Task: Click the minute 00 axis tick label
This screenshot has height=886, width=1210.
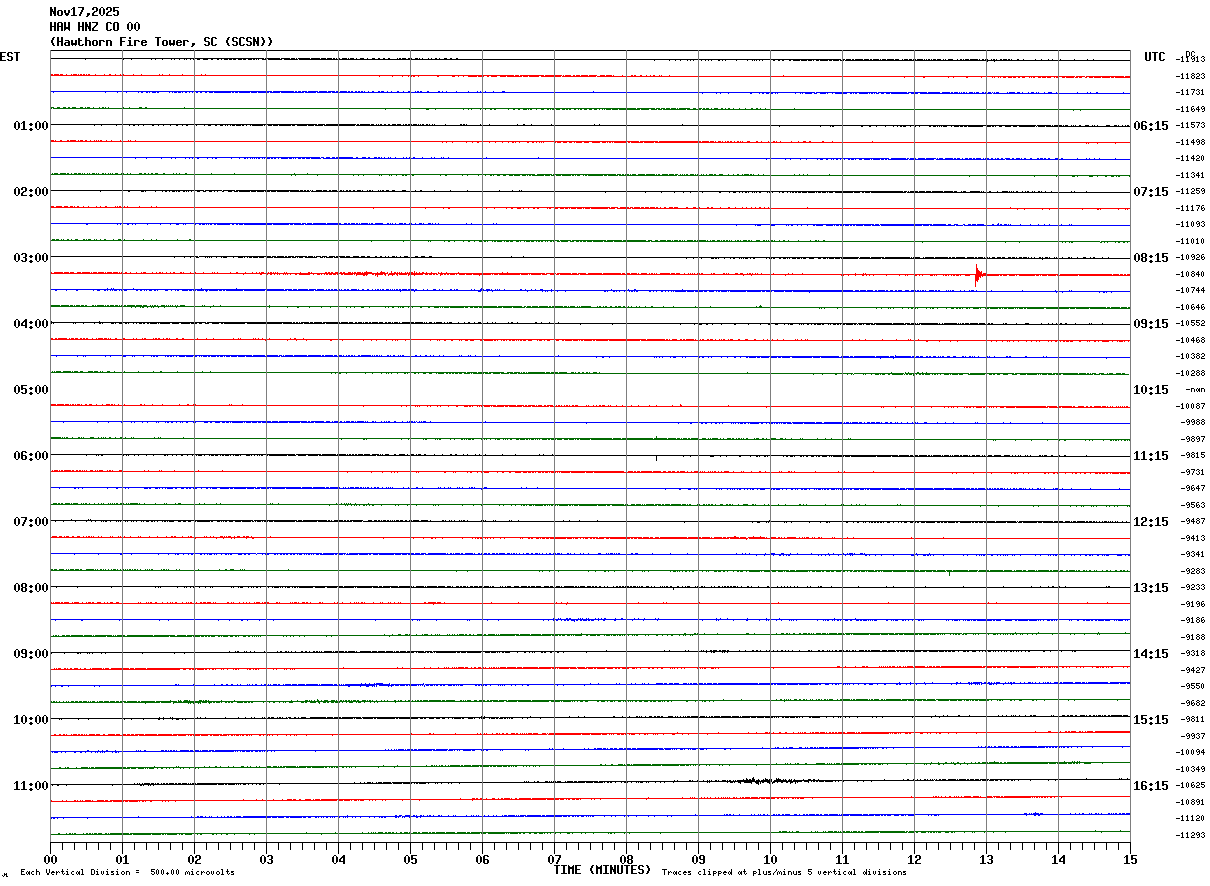Action: coord(51,859)
